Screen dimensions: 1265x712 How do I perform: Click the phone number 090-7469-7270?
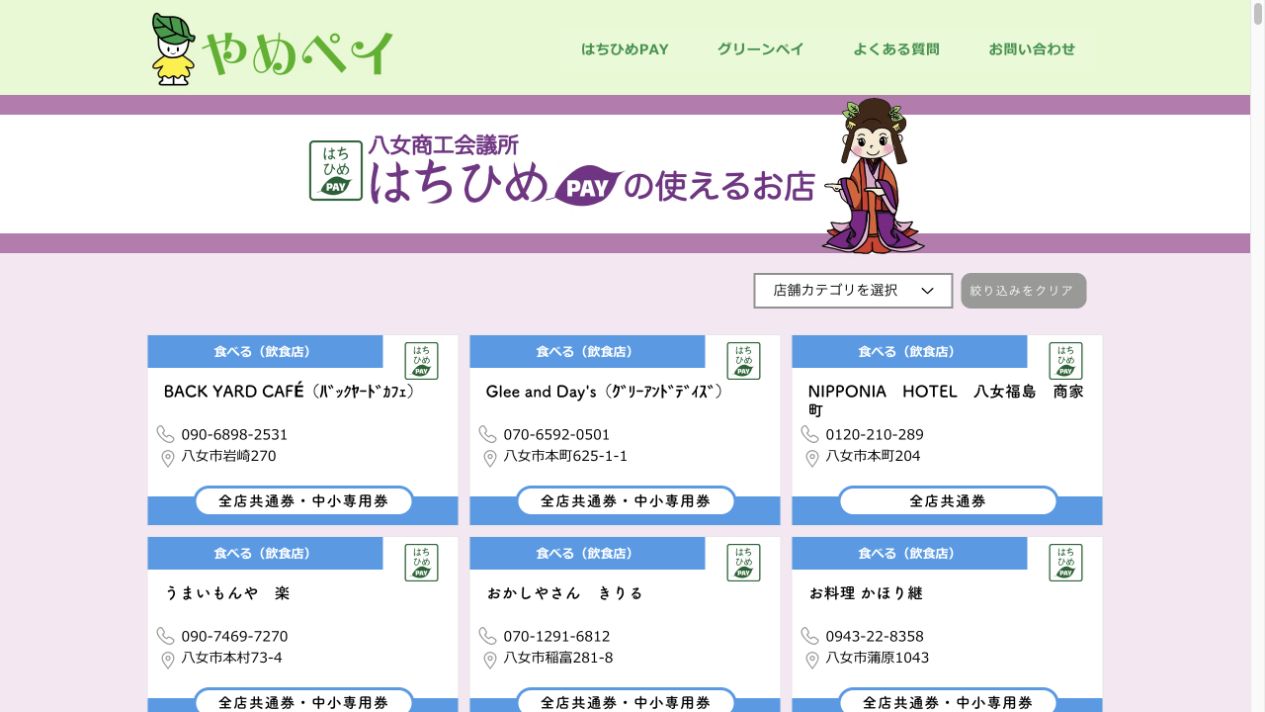[x=234, y=637]
